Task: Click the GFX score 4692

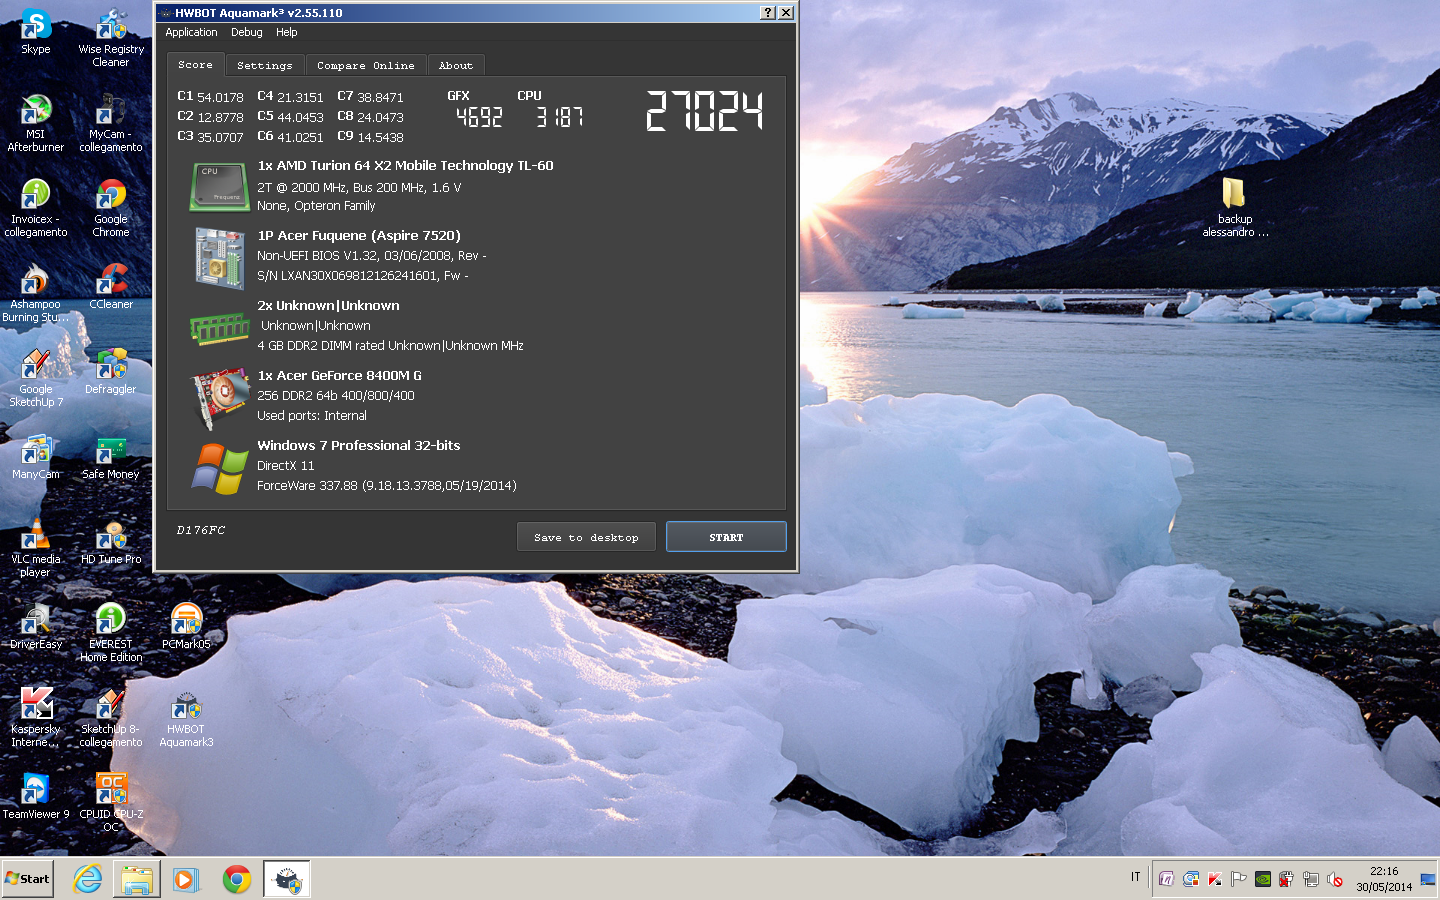Action: tap(479, 117)
